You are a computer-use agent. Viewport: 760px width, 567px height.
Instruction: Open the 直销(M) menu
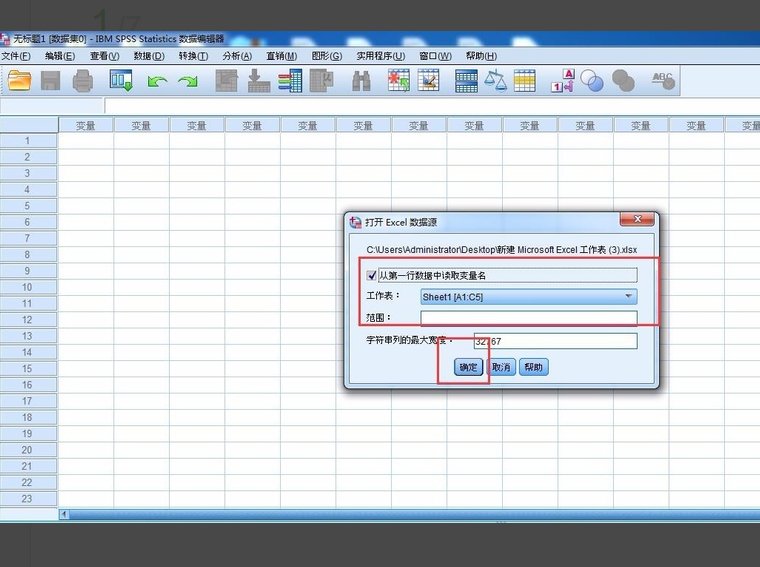coord(282,56)
